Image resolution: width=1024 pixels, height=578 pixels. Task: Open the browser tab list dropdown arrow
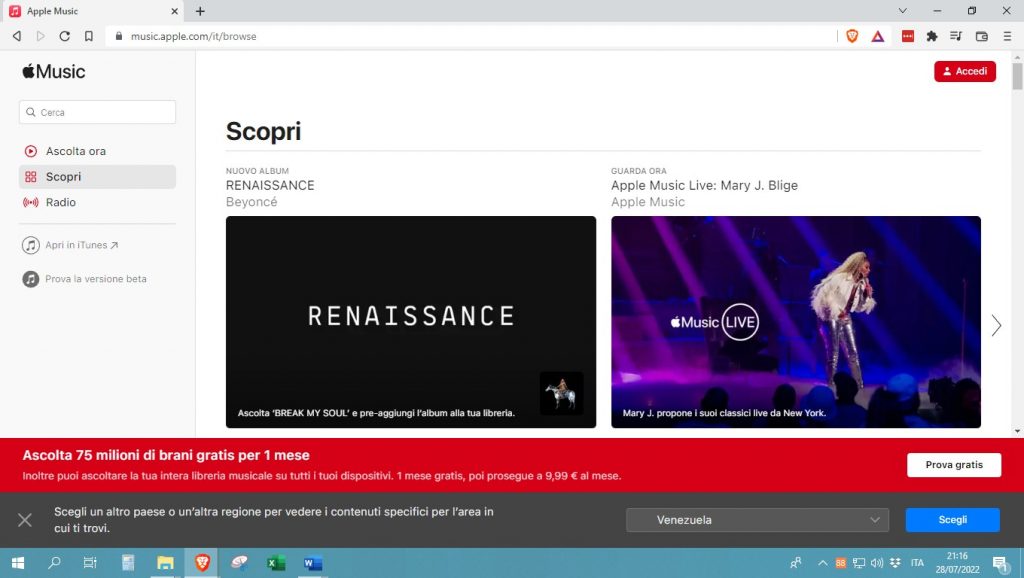[903, 11]
